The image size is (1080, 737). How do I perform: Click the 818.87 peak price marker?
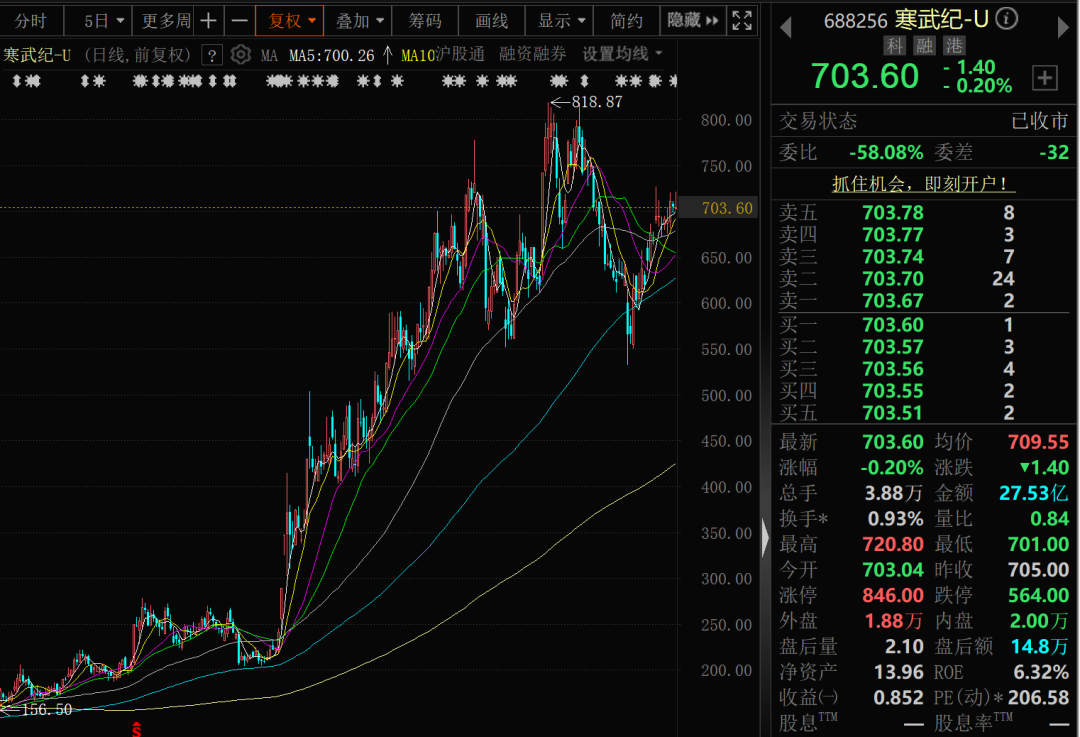point(598,102)
